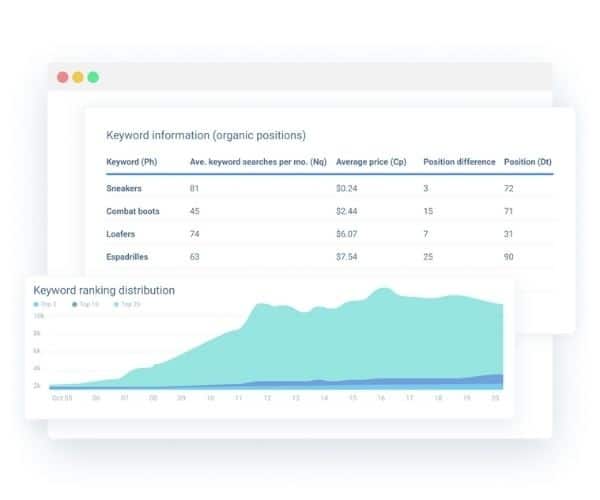Click the $6.07 average price cell

pos(347,234)
